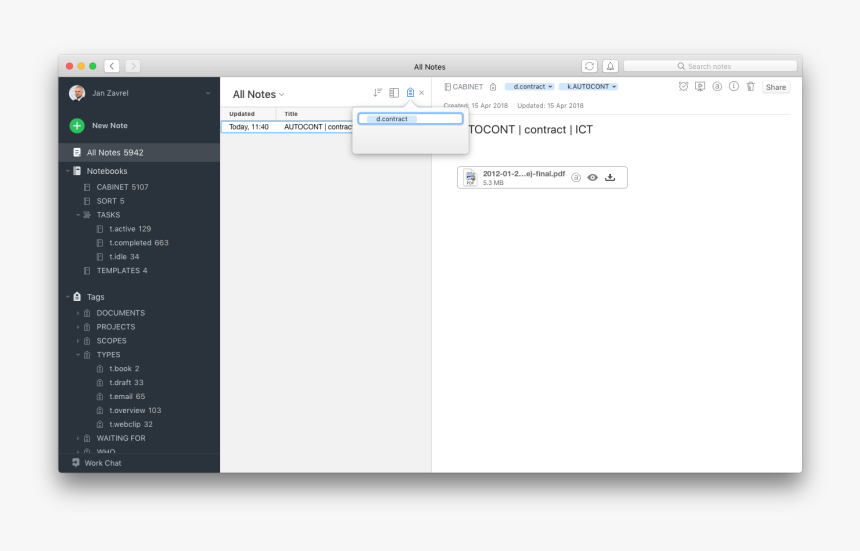Open the SORT 5 notebook
Screen dimensions: 860x551
(x=110, y=201)
